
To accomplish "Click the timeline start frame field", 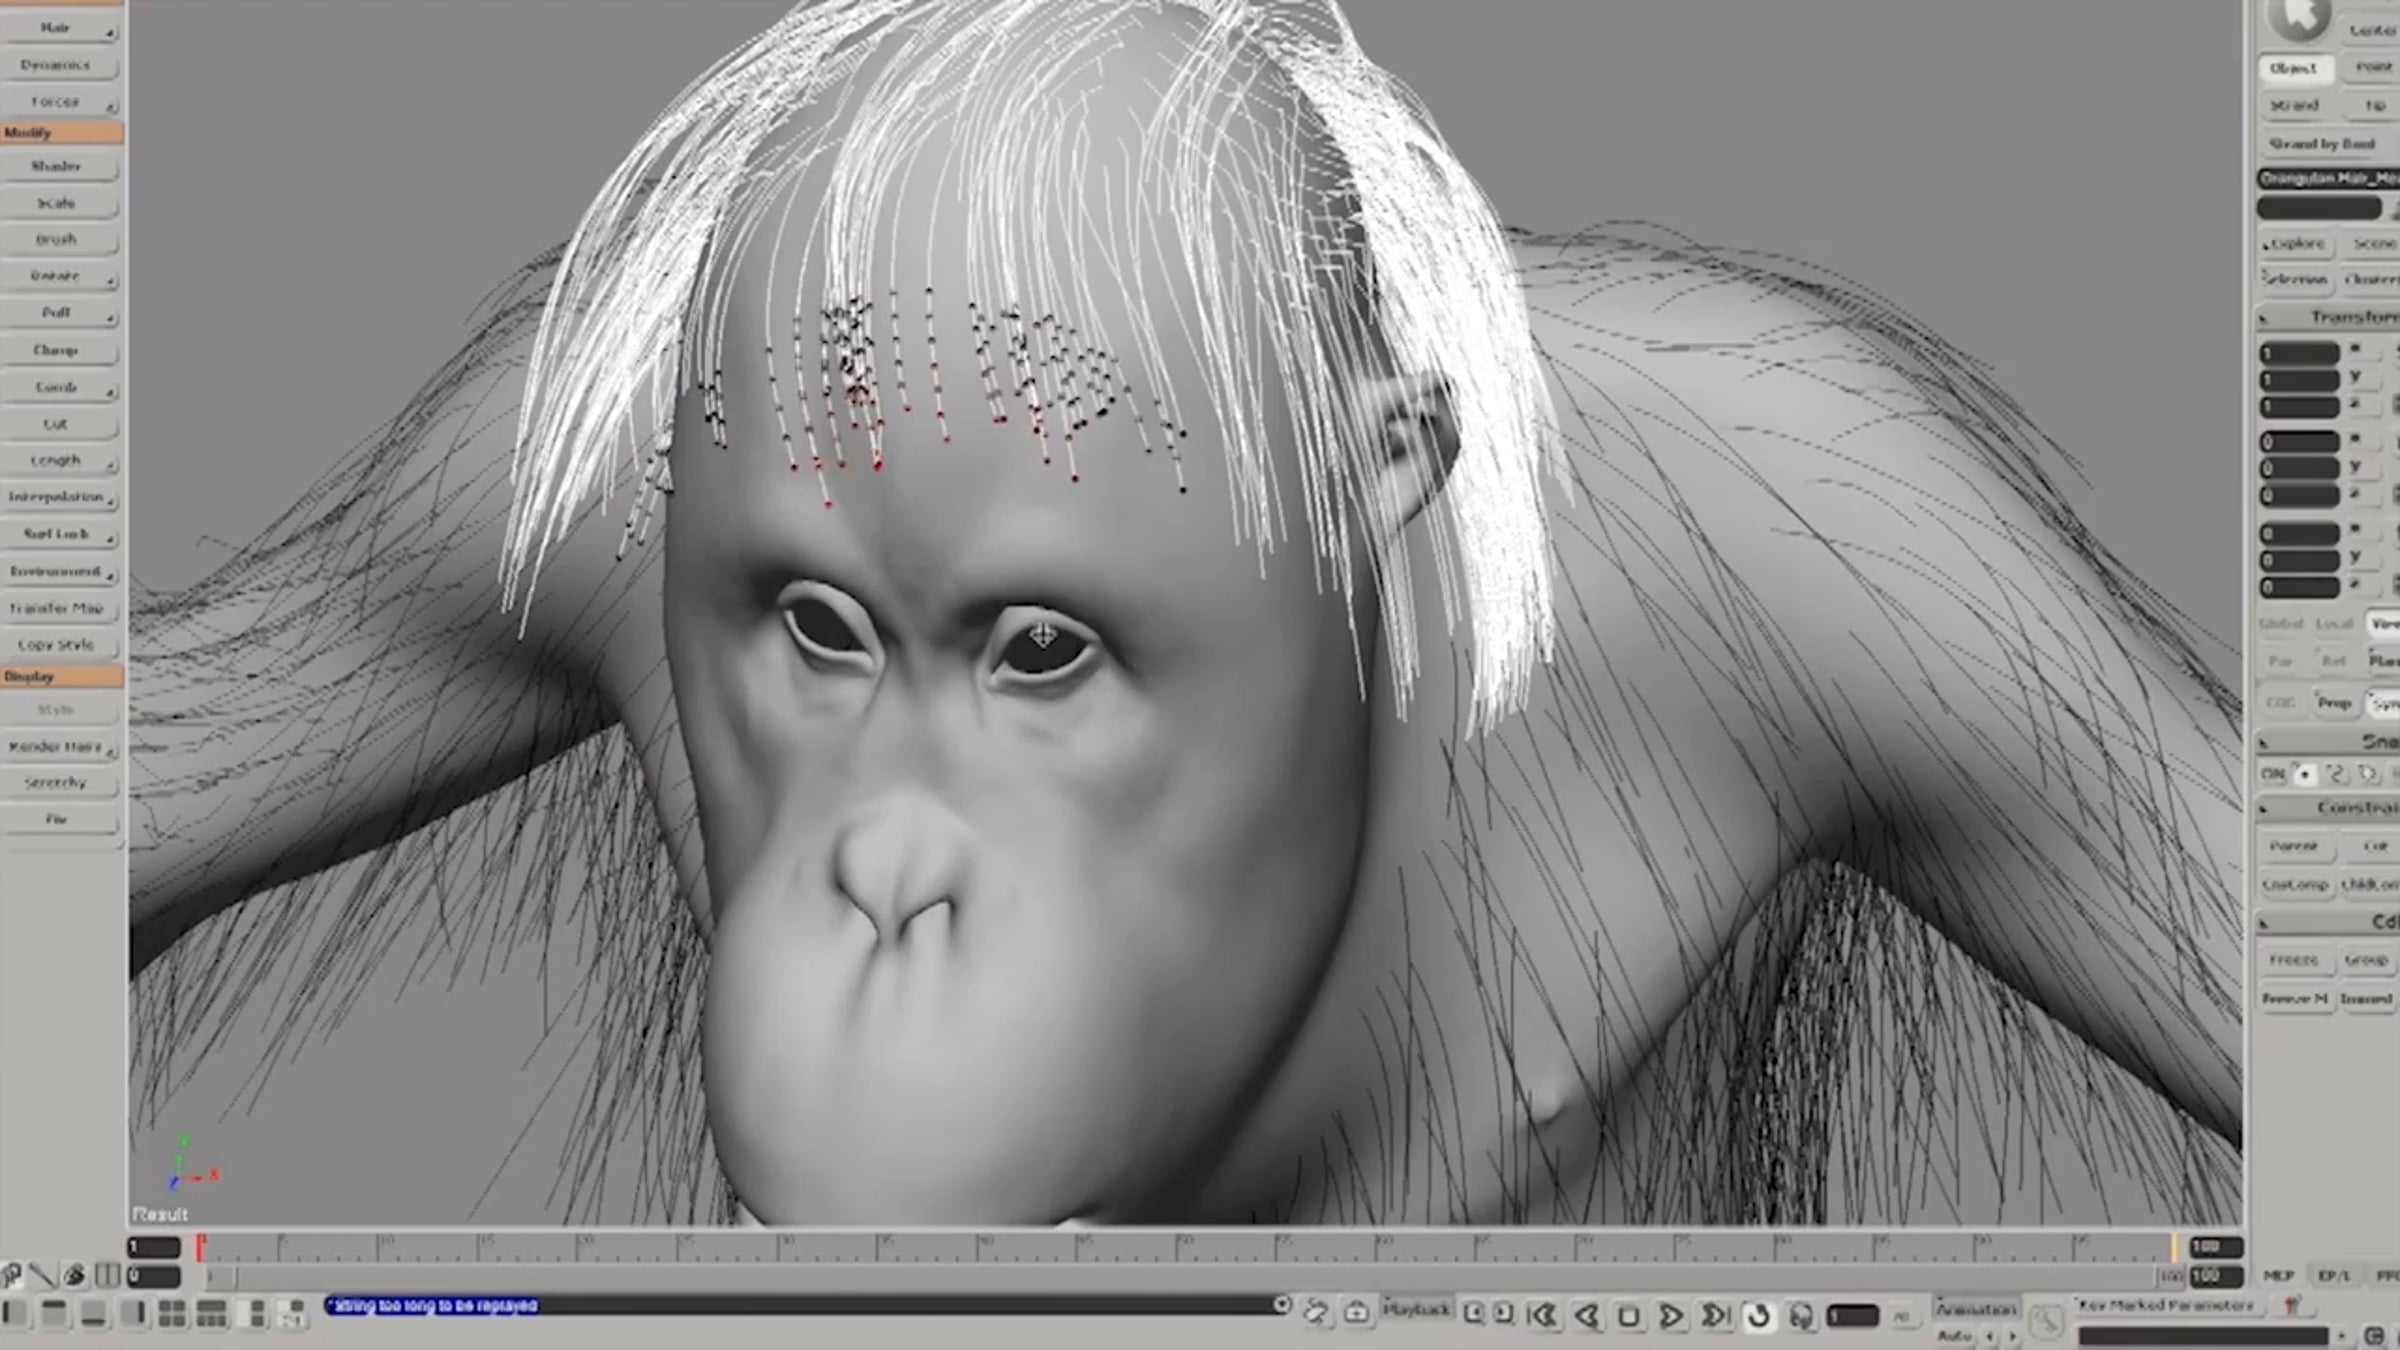I will pos(153,1247).
